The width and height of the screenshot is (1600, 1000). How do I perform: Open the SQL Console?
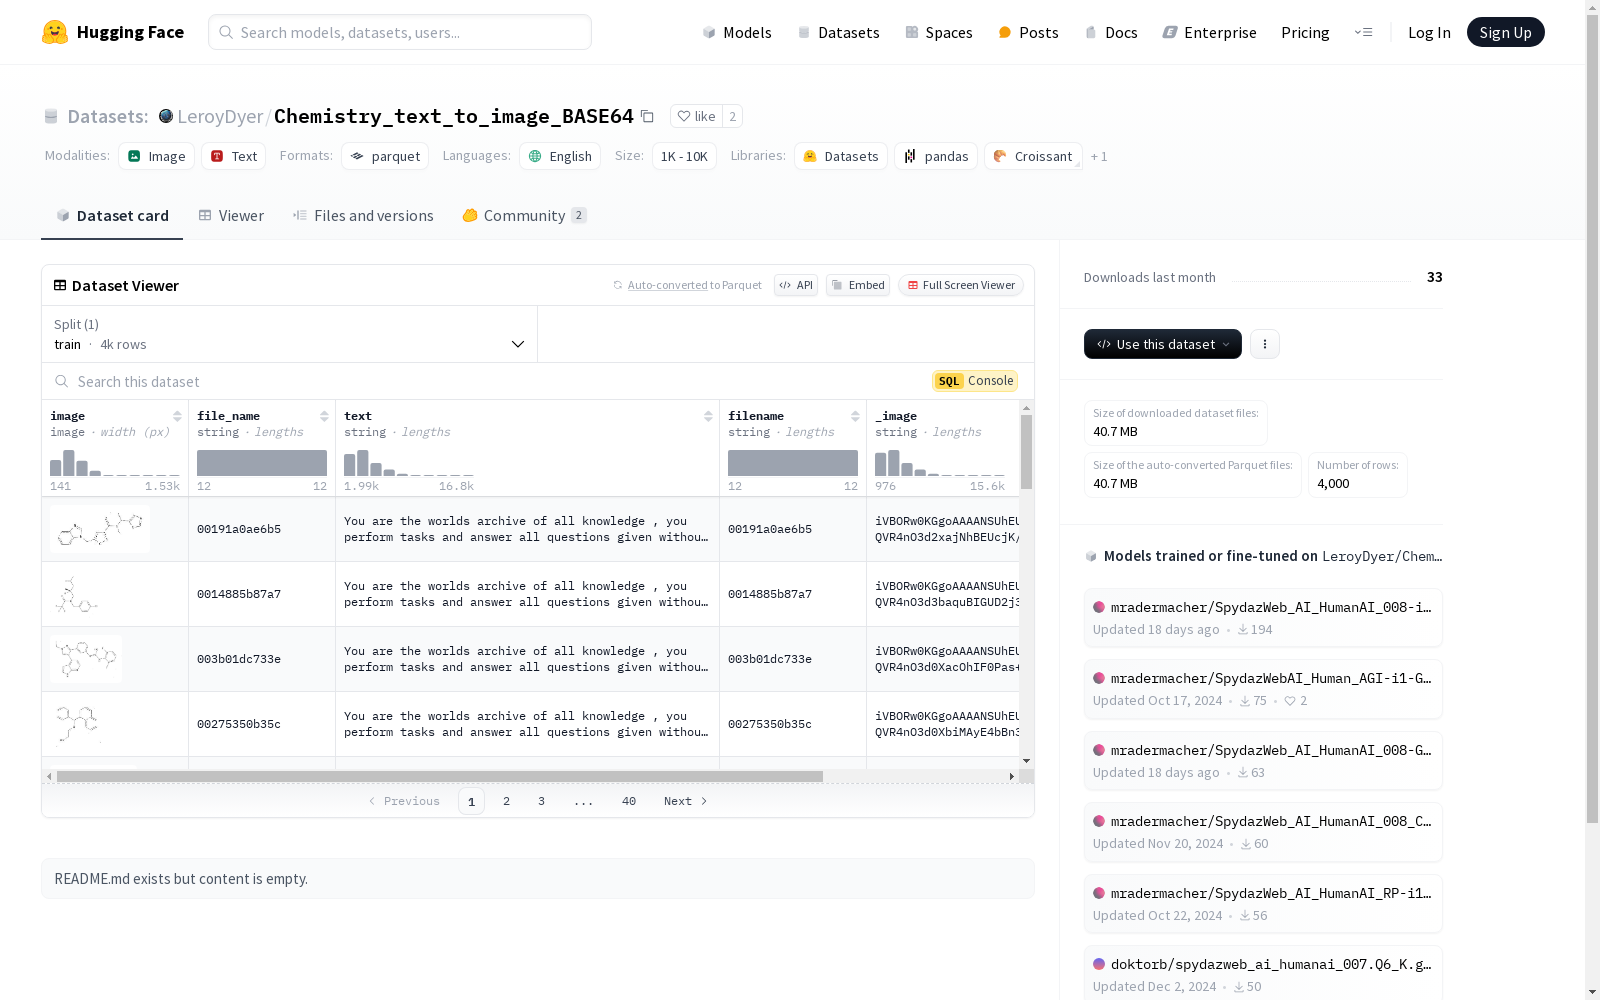[975, 381]
